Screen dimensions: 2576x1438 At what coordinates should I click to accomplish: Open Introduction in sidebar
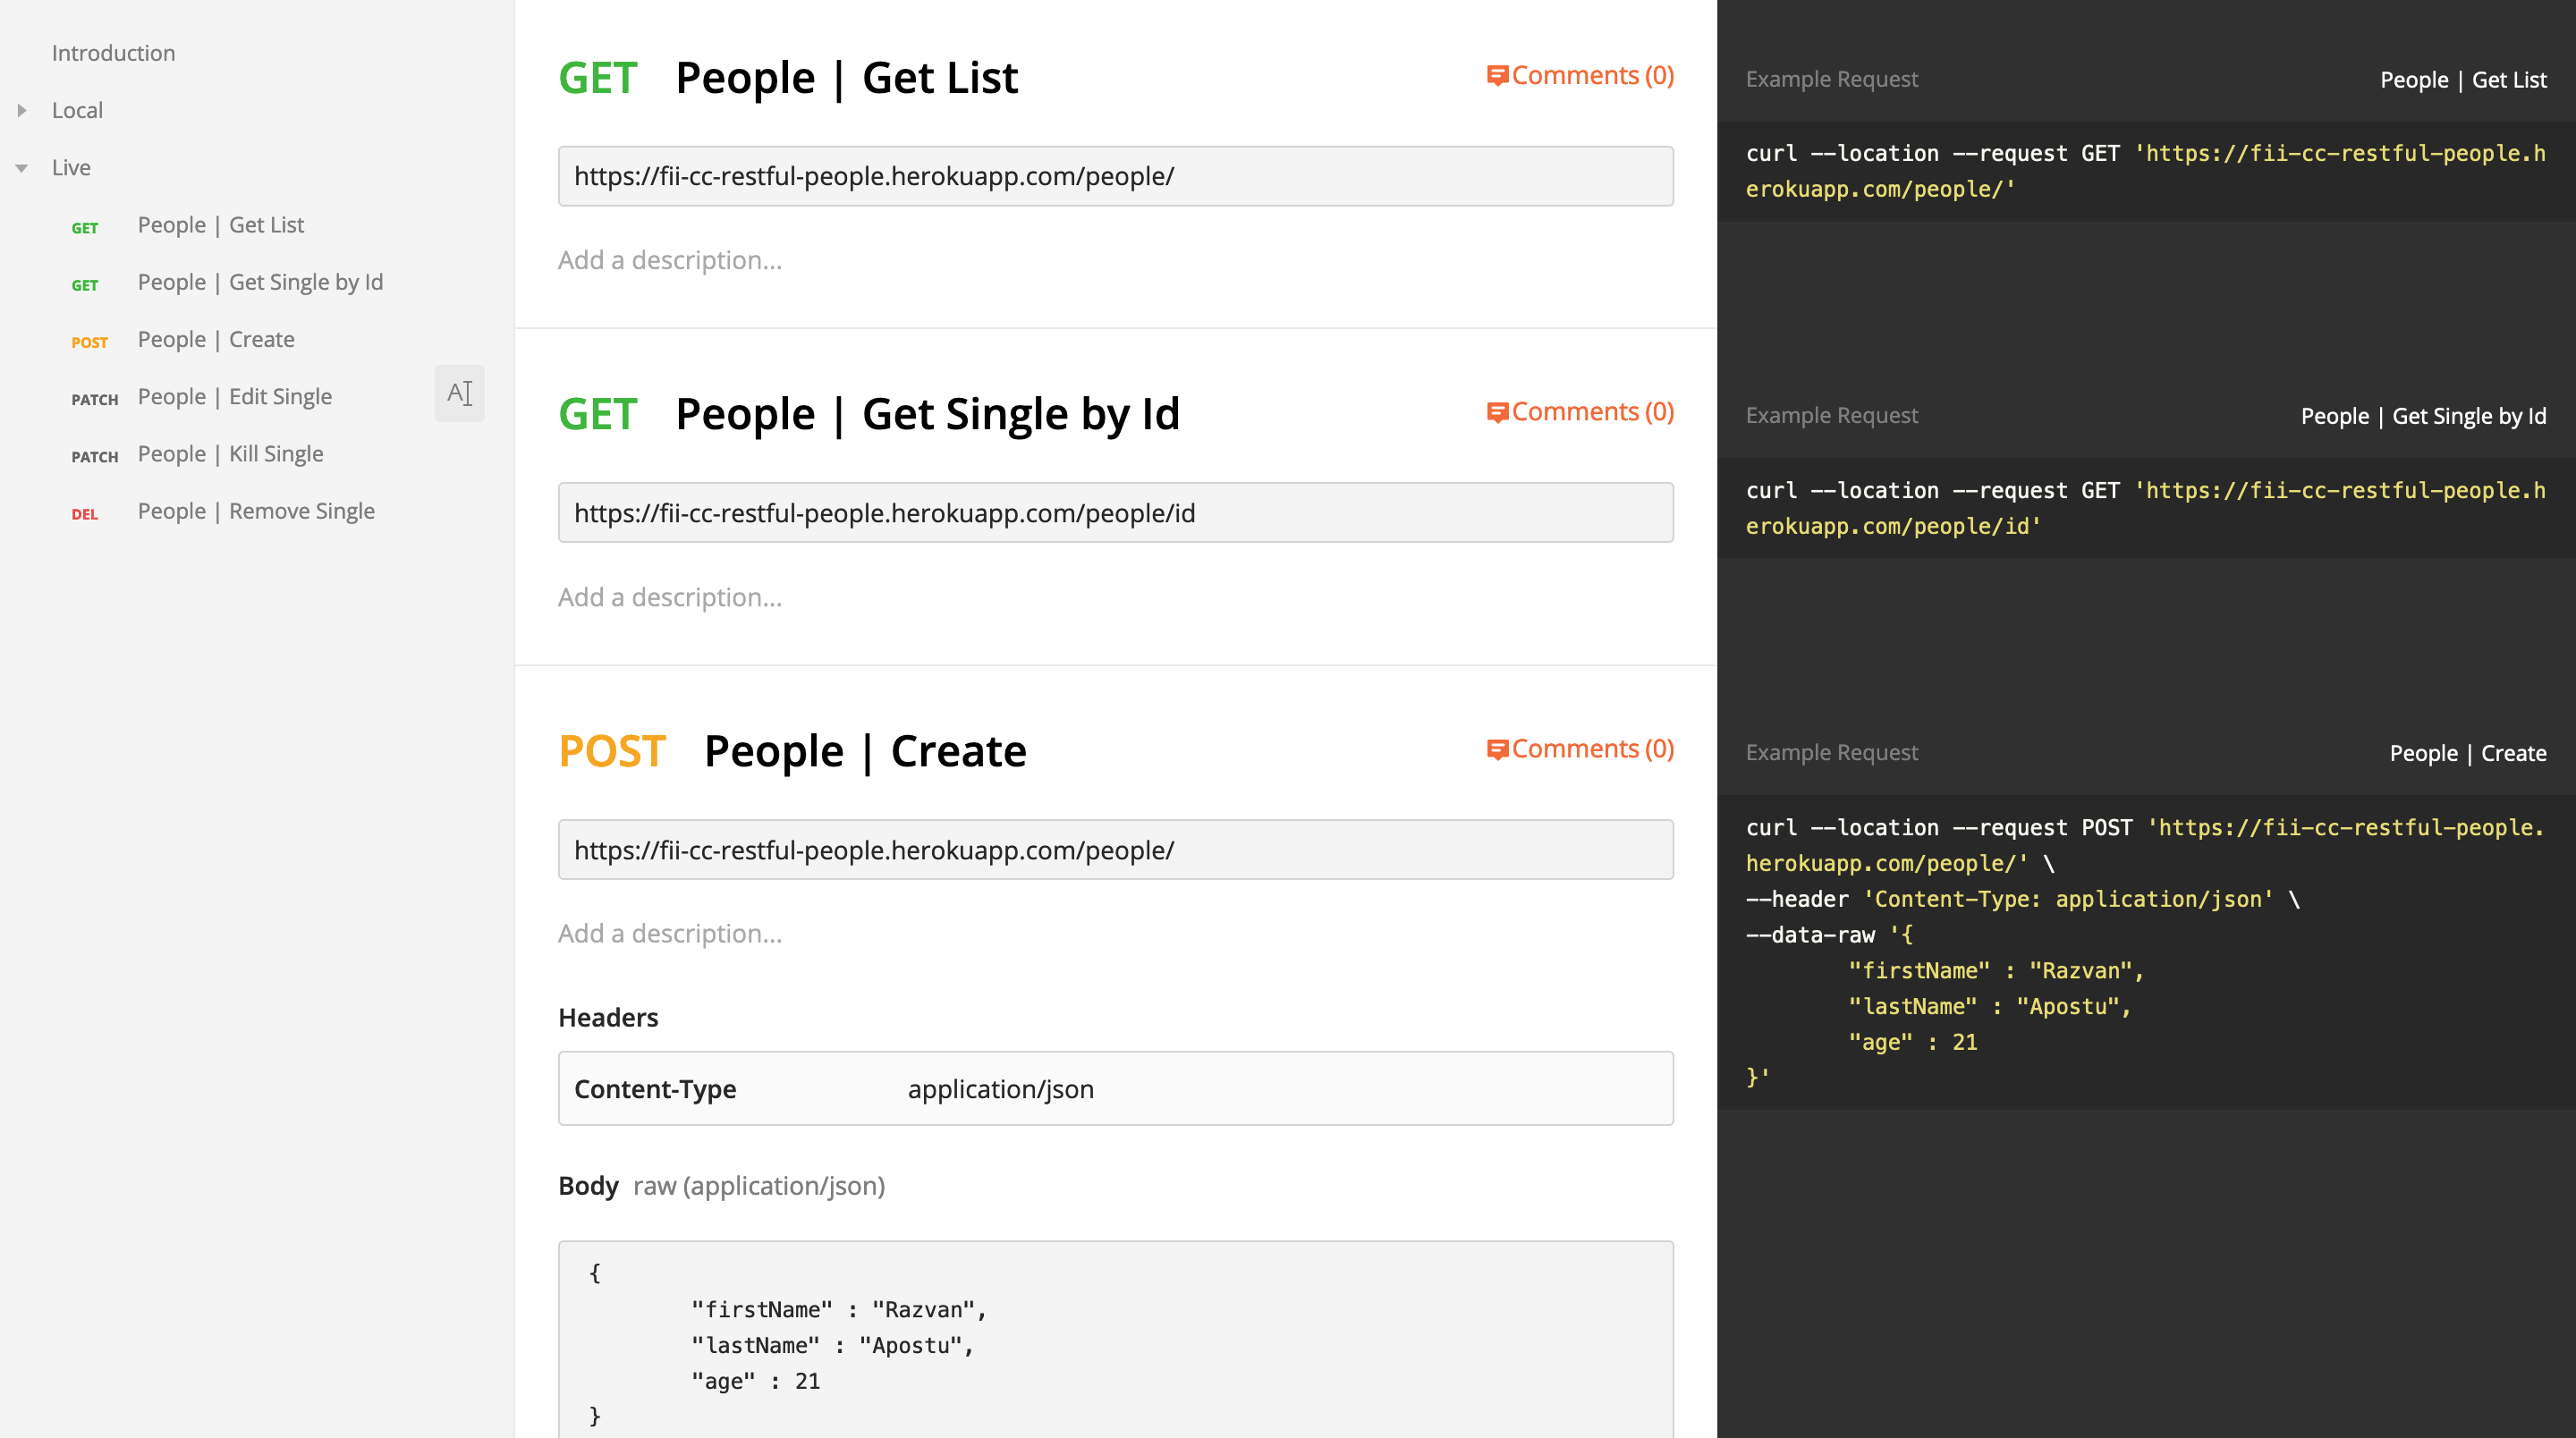(113, 53)
